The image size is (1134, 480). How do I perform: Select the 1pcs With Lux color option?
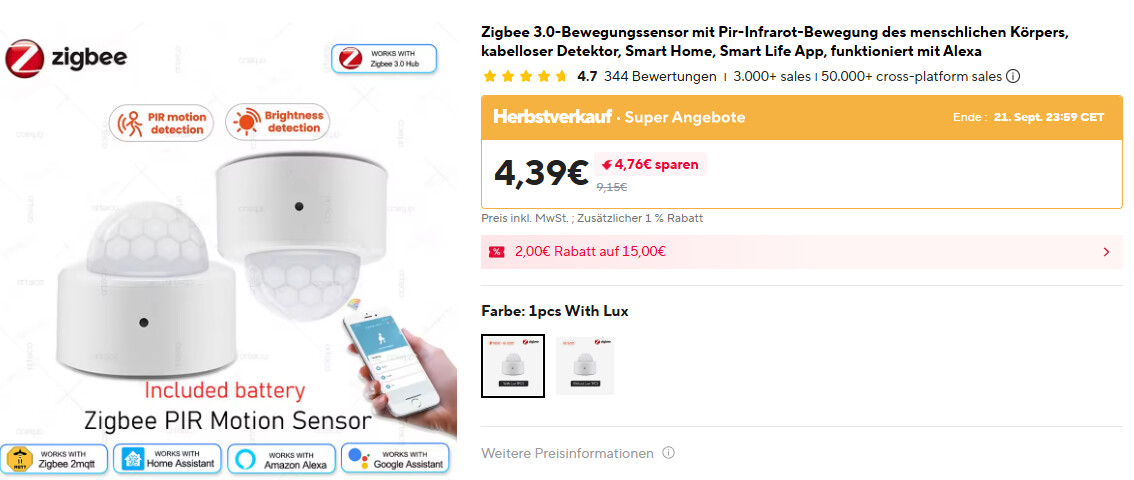click(513, 365)
